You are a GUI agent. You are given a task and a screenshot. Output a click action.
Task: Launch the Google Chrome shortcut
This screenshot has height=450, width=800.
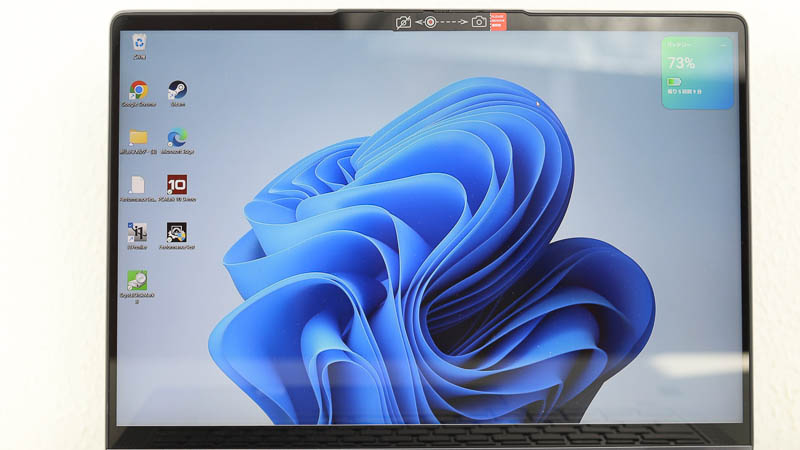138,90
